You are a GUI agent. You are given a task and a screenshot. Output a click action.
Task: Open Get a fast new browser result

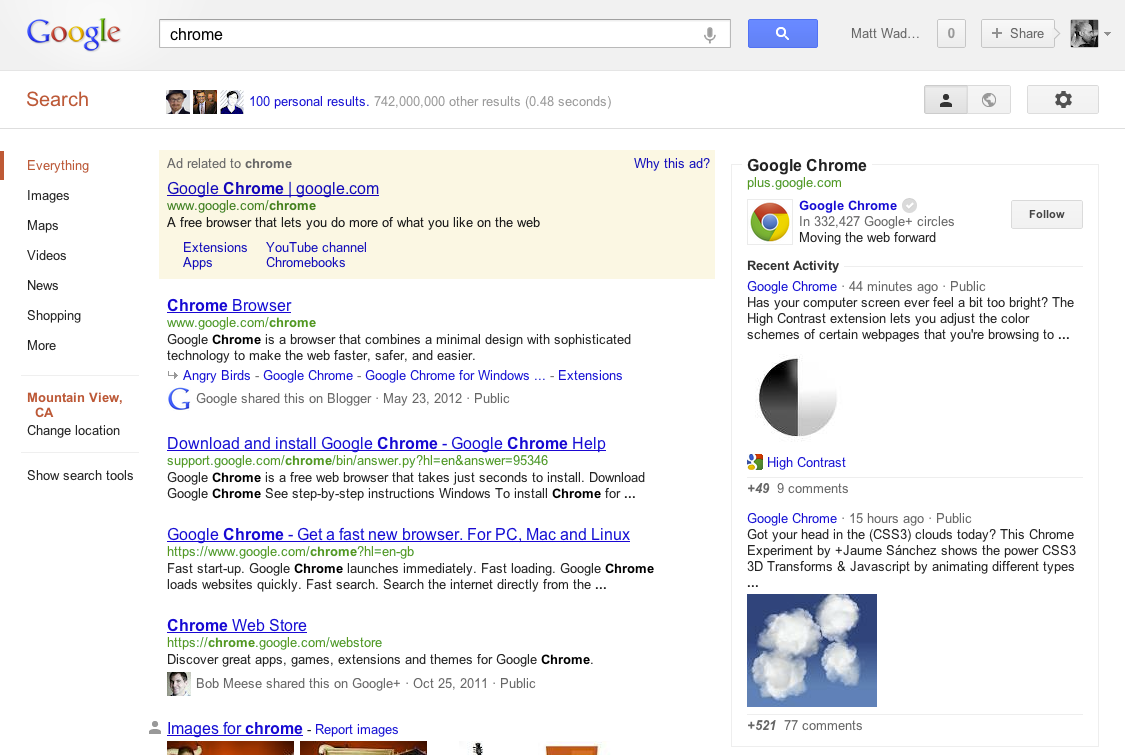398,535
